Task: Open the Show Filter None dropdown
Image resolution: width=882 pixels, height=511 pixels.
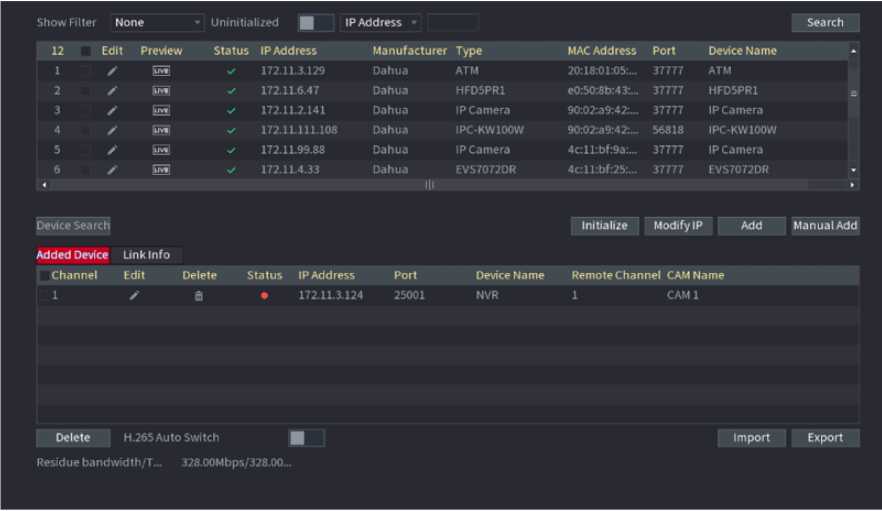Action: pyautogui.click(x=157, y=22)
